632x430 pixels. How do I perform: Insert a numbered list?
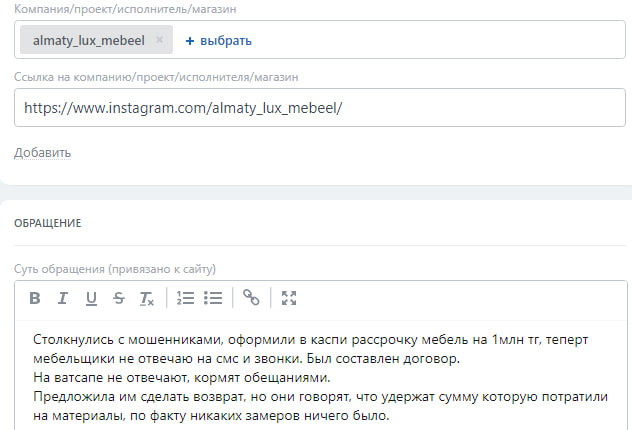(x=184, y=298)
